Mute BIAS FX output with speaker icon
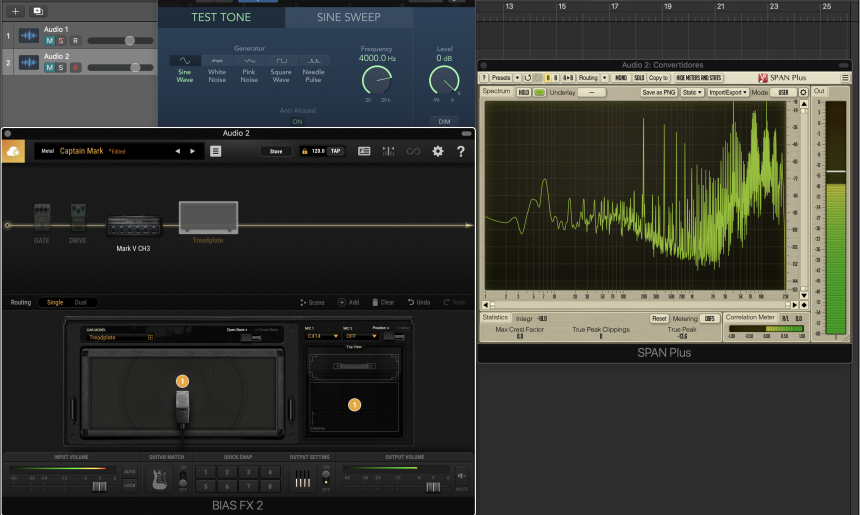Image resolution: width=860 pixels, height=515 pixels. (462, 476)
